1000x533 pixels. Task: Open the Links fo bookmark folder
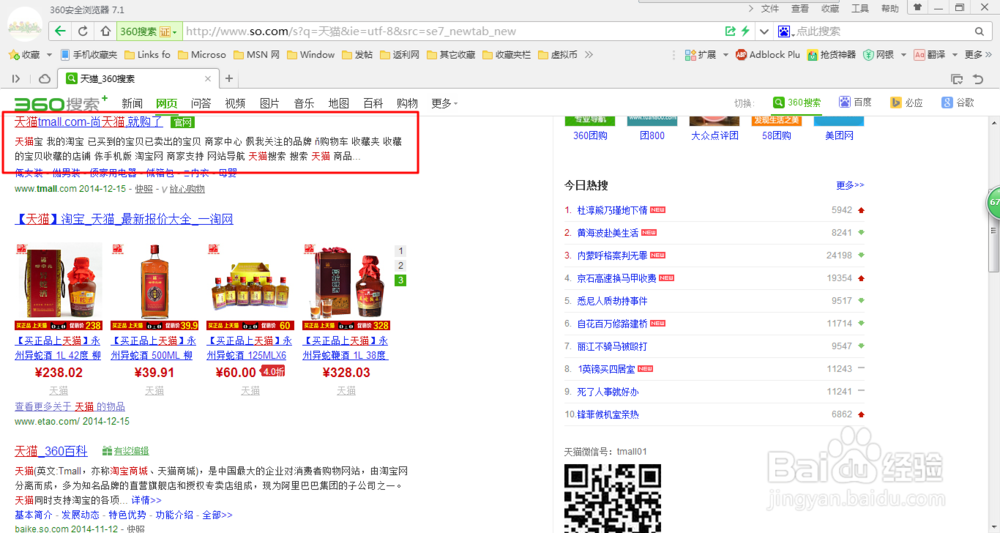click(147, 55)
